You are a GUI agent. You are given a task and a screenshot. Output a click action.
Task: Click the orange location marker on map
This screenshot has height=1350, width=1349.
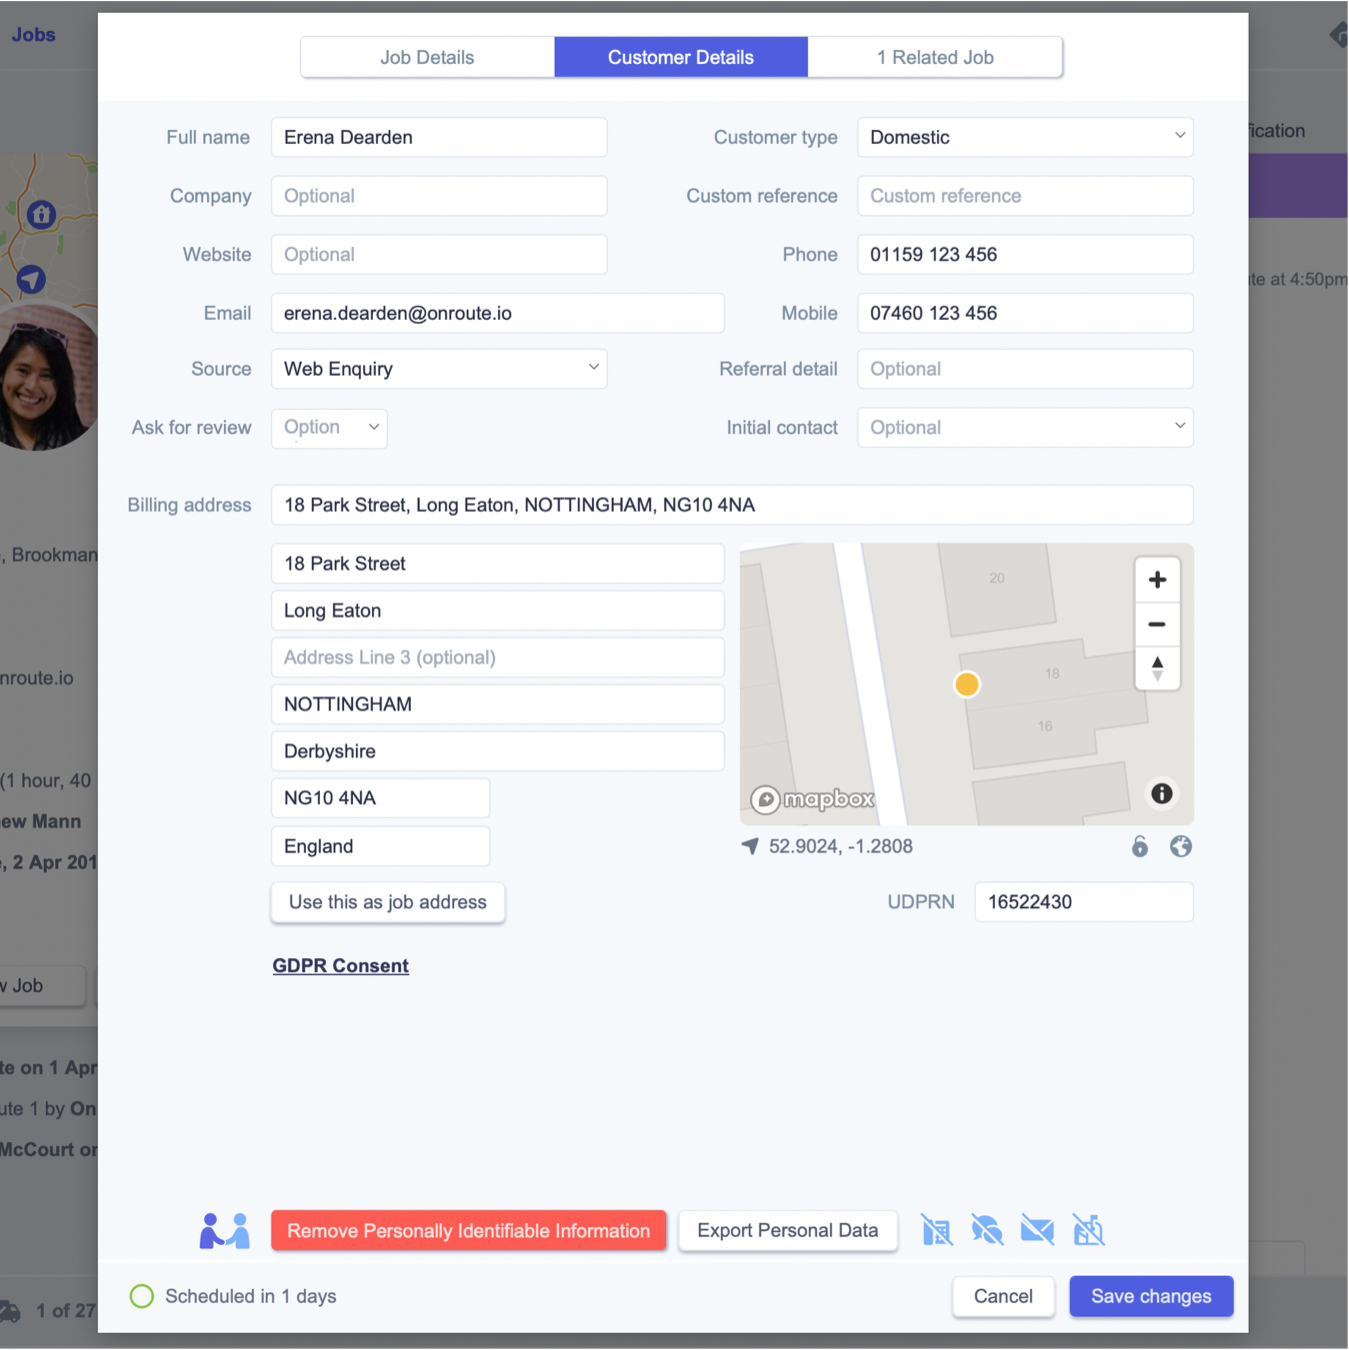[967, 685]
